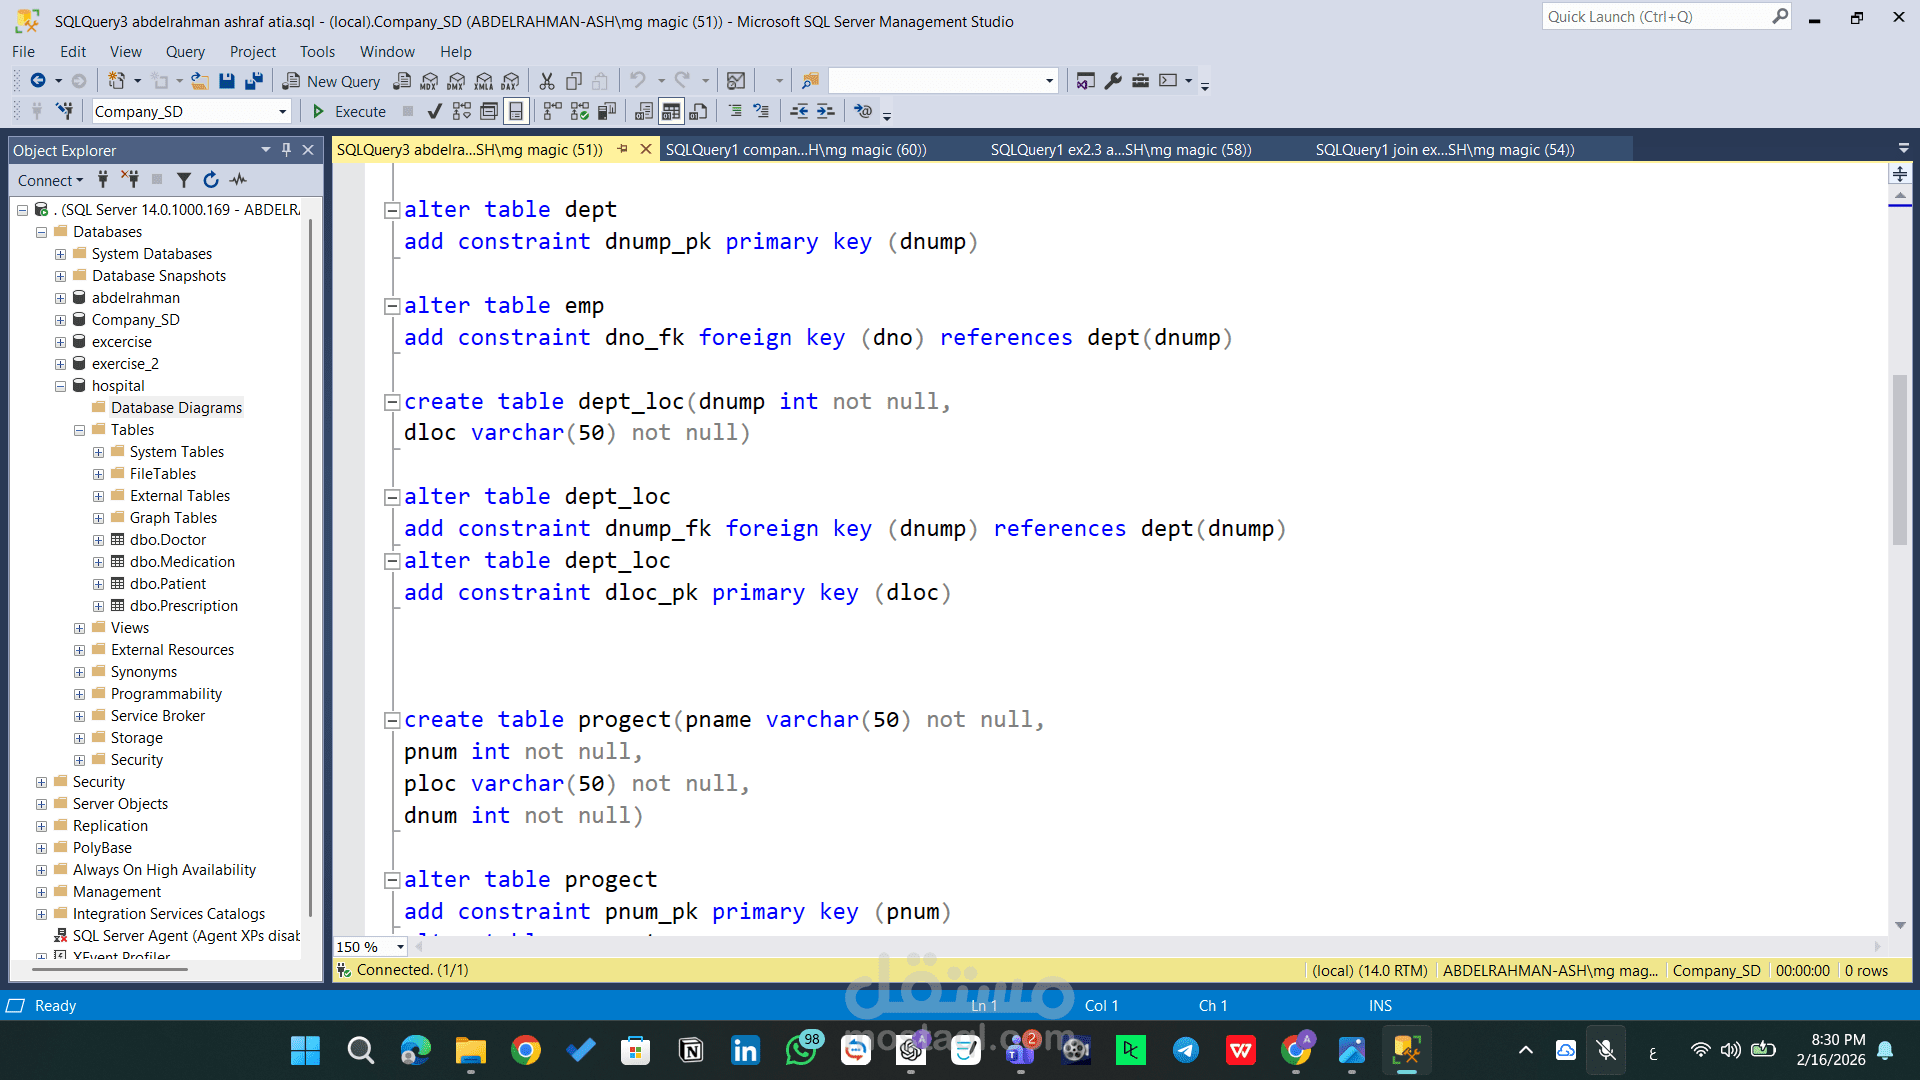Open Telegram from the taskbar
Image resolution: width=1920 pixels, height=1080 pixels.
click(x=1186, y=1050)
